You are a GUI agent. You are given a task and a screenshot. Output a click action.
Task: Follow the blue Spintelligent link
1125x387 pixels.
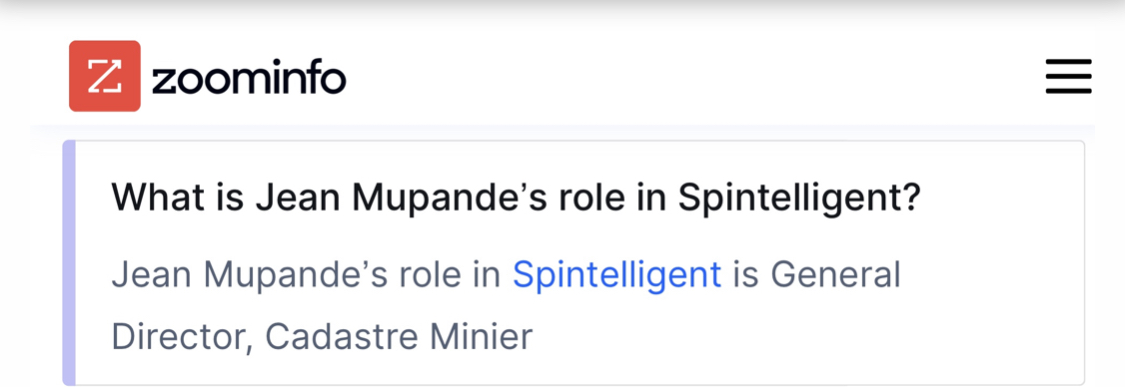tap(617, 275)
